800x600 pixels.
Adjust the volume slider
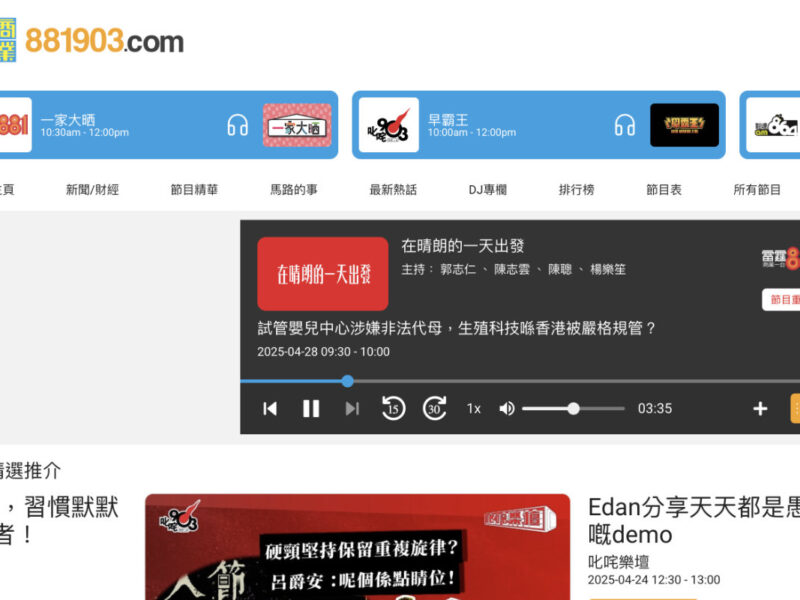click(573, 408)
